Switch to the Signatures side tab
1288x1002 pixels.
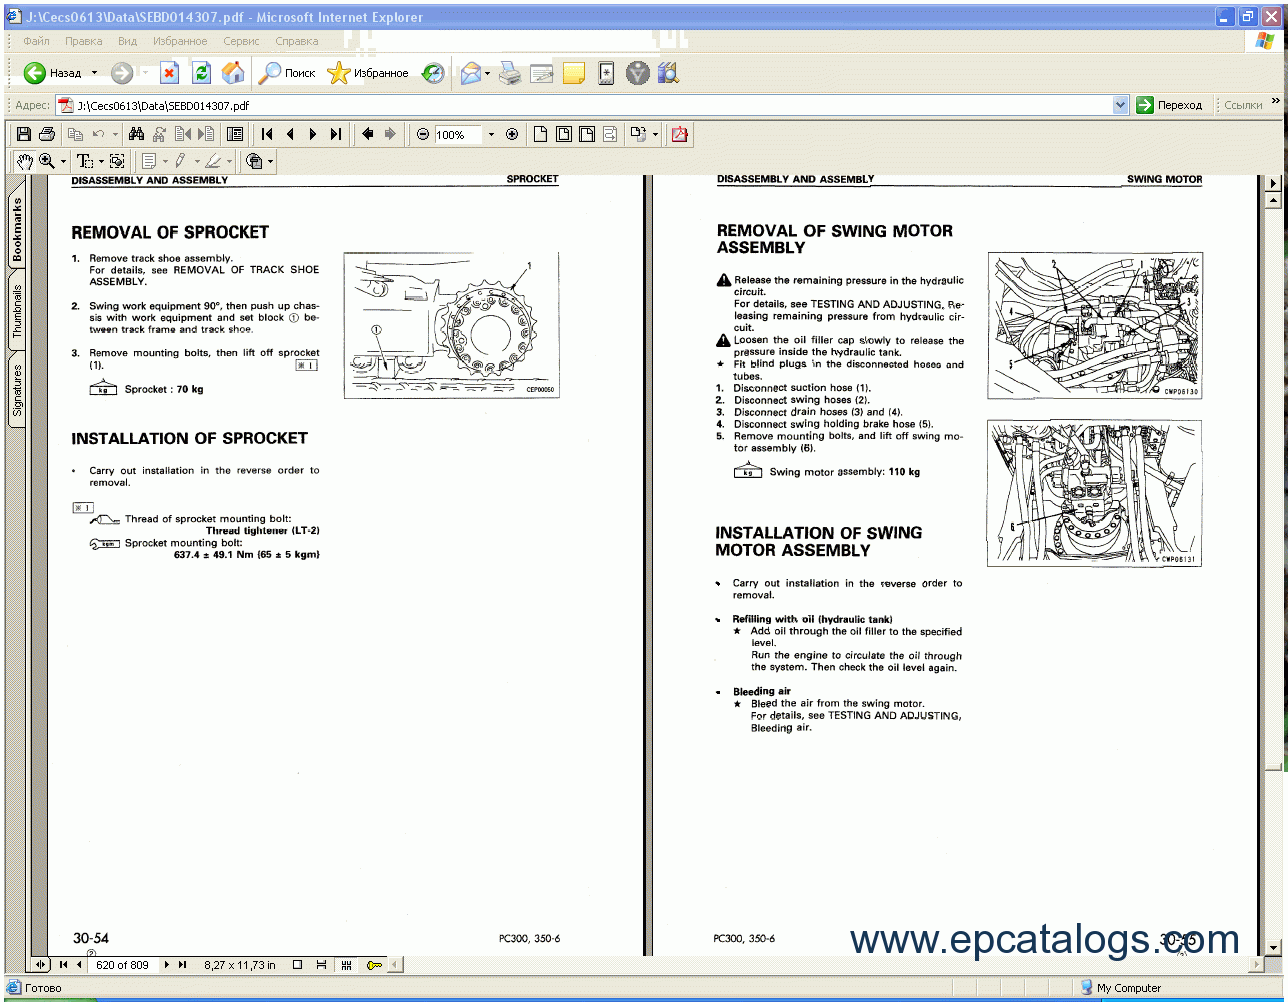pyautogui.click(x=17, y=390)
